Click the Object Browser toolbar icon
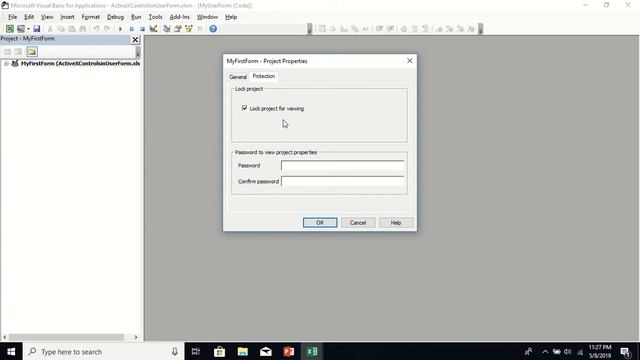 coord(189,29)
